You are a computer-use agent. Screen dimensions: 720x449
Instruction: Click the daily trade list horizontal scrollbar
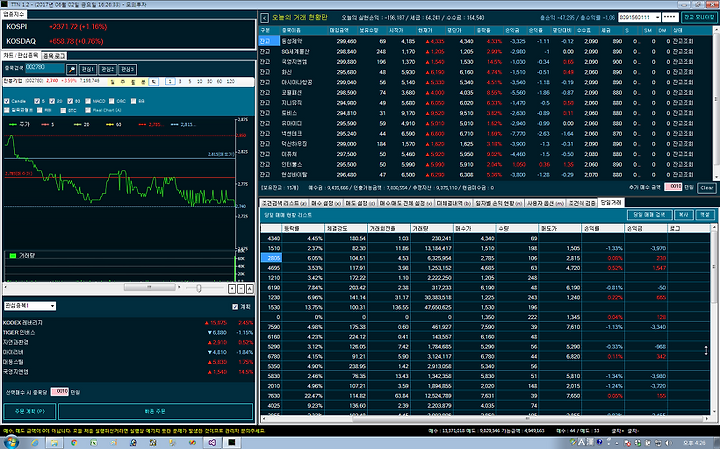point(484,419)
